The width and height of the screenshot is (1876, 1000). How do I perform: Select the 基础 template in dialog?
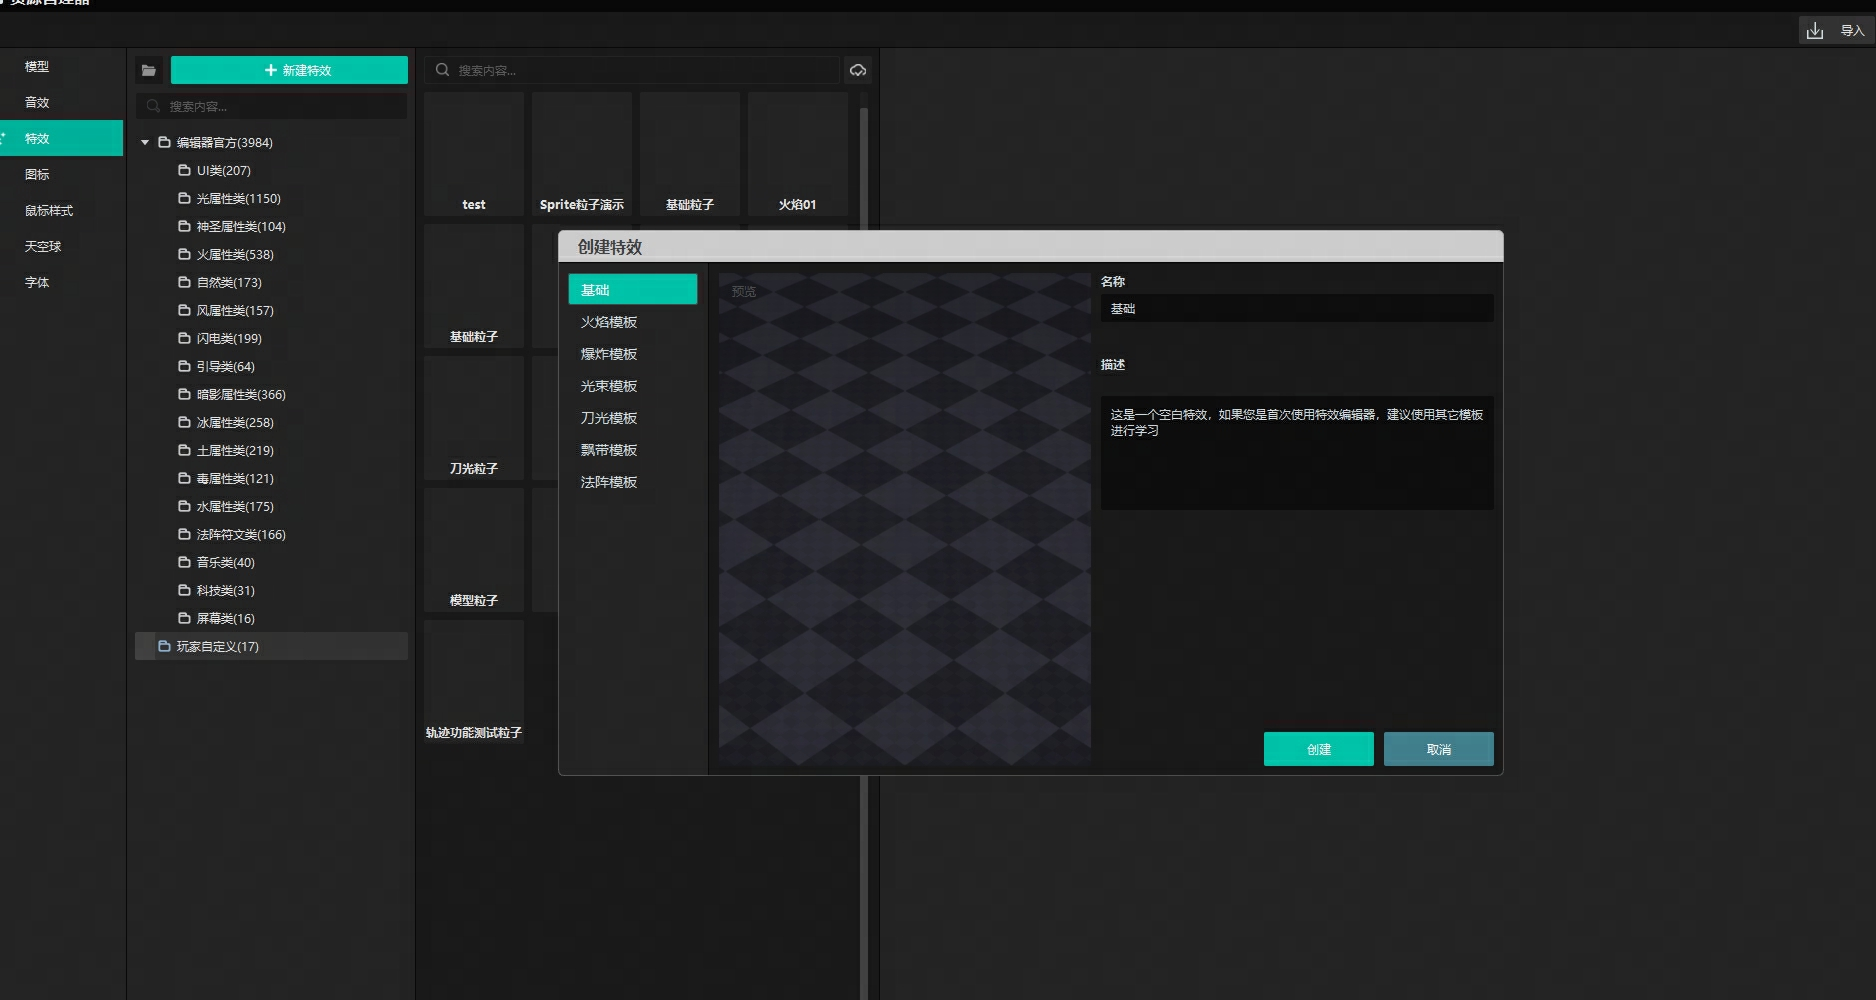coord(633,290)
